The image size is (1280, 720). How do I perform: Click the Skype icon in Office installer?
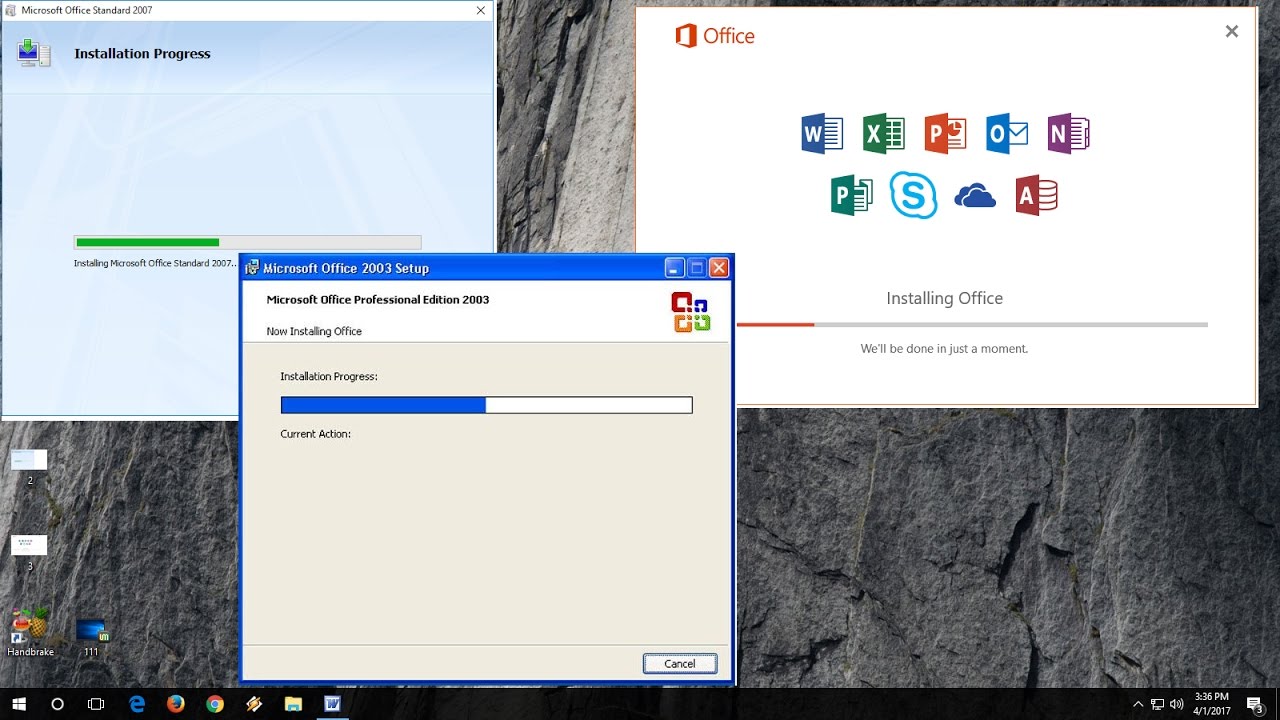coord(913,195)
